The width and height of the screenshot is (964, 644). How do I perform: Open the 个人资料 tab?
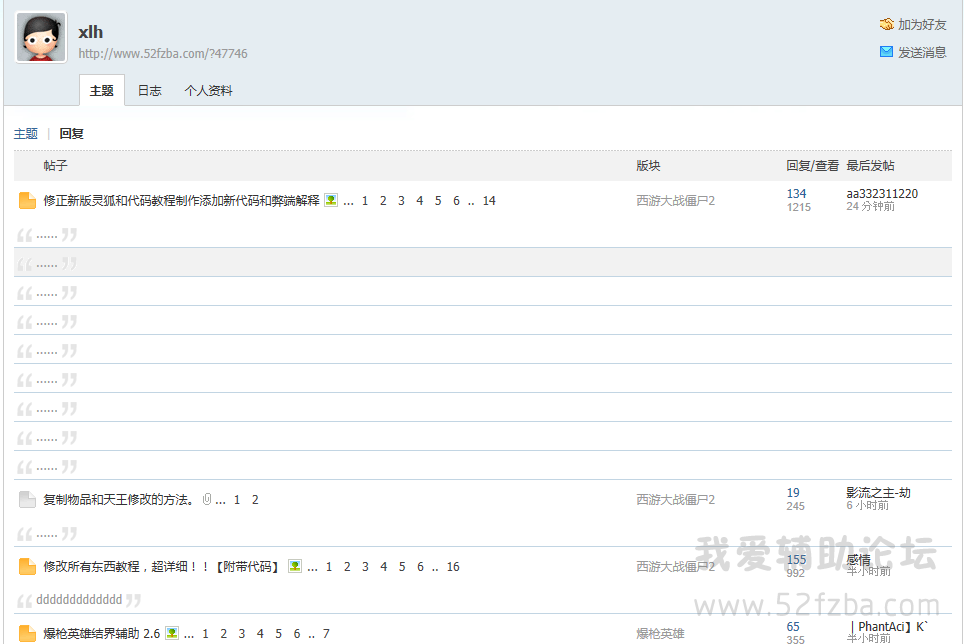(208, 90)
